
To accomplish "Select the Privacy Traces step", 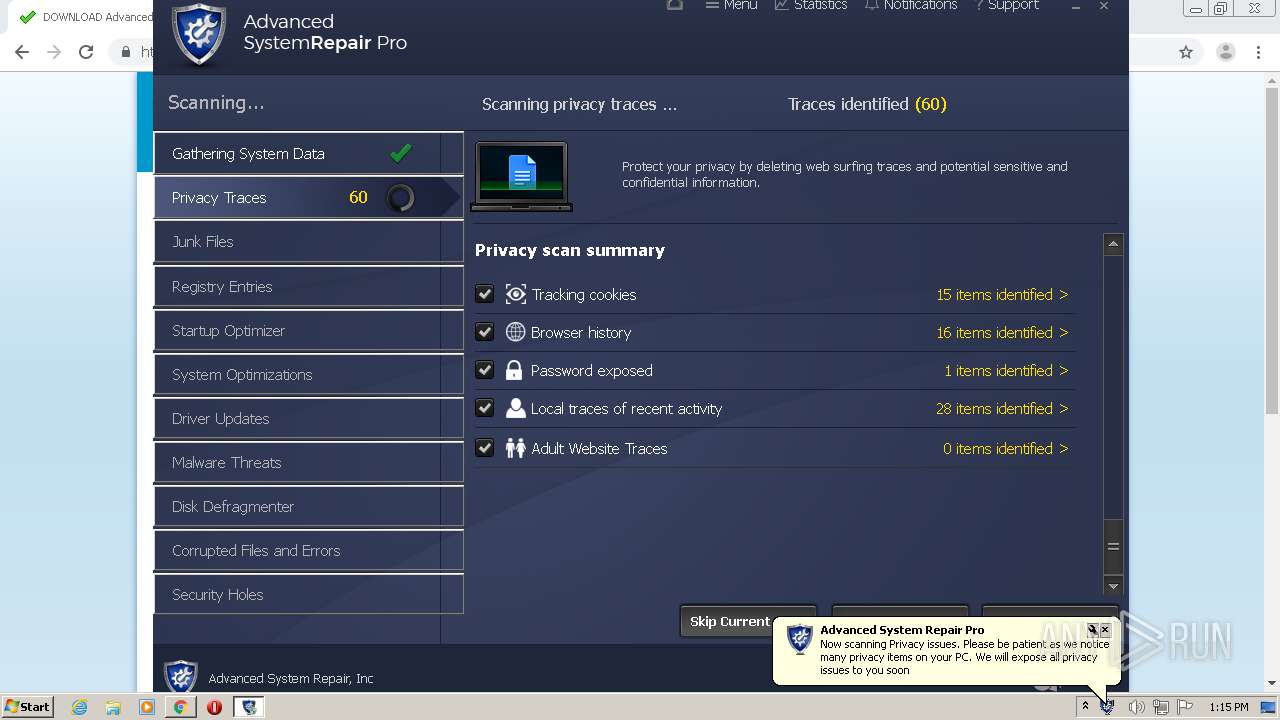I will coord(308,198).
